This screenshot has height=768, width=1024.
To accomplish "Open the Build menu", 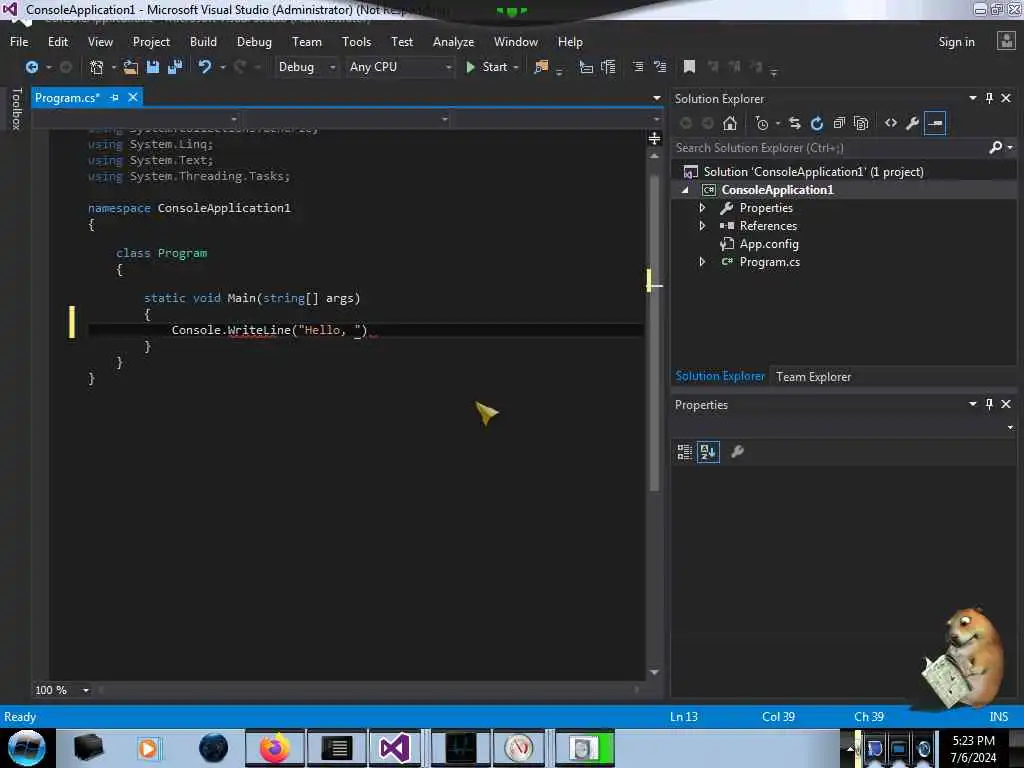I will click(x=203, y=42).
